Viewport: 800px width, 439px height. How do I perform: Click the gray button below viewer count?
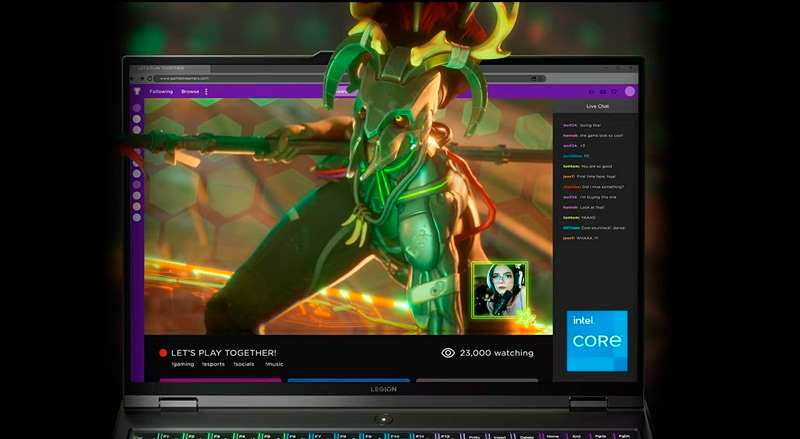tap(477, 380)
